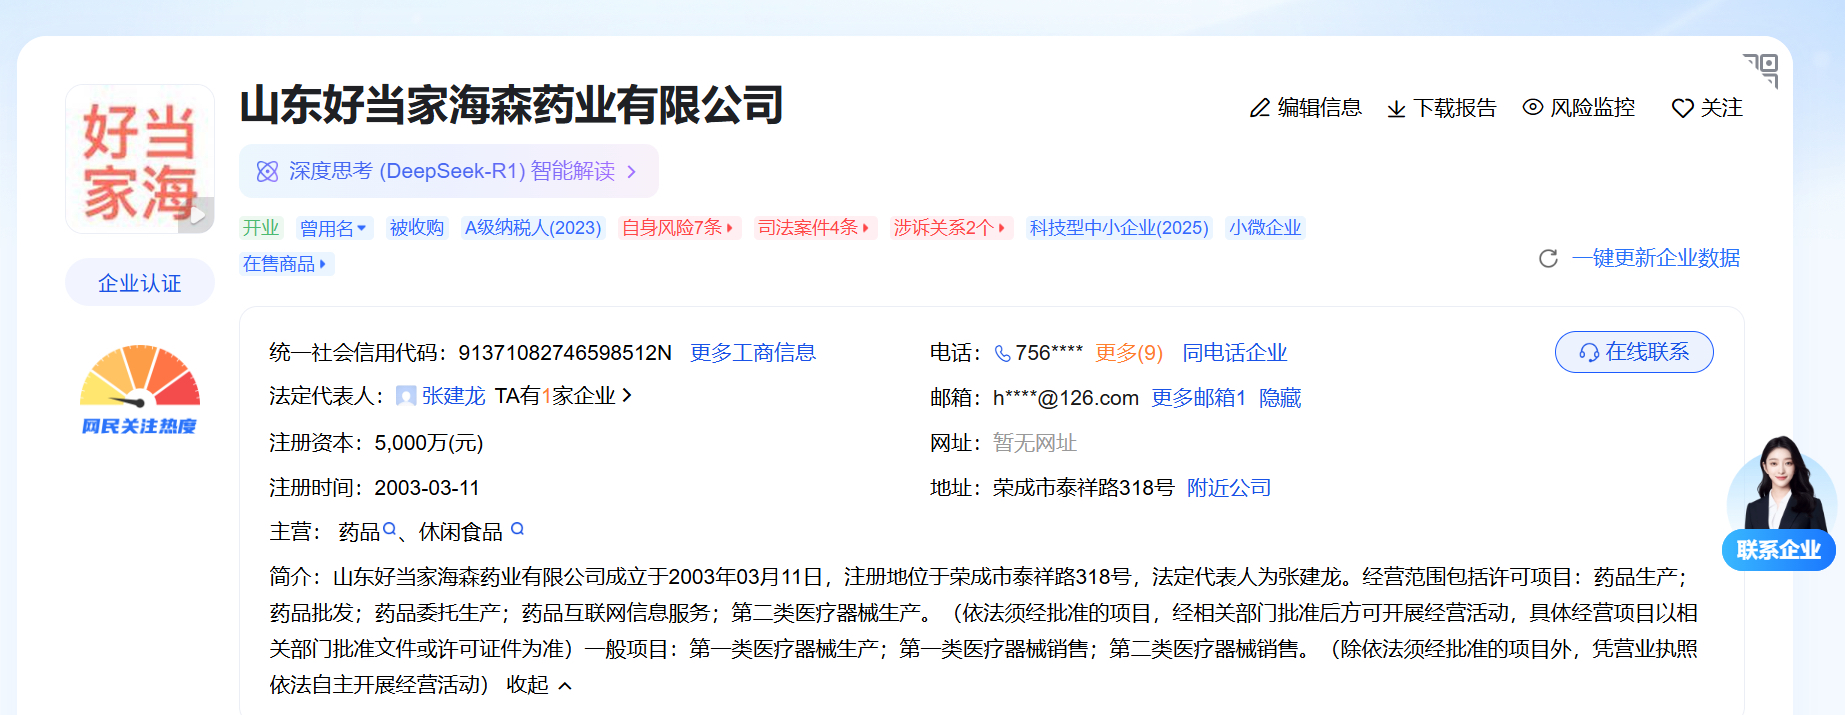The image size is (1845, 715).
Task: Open 附近公司 link
Action: pos(1229,488)
